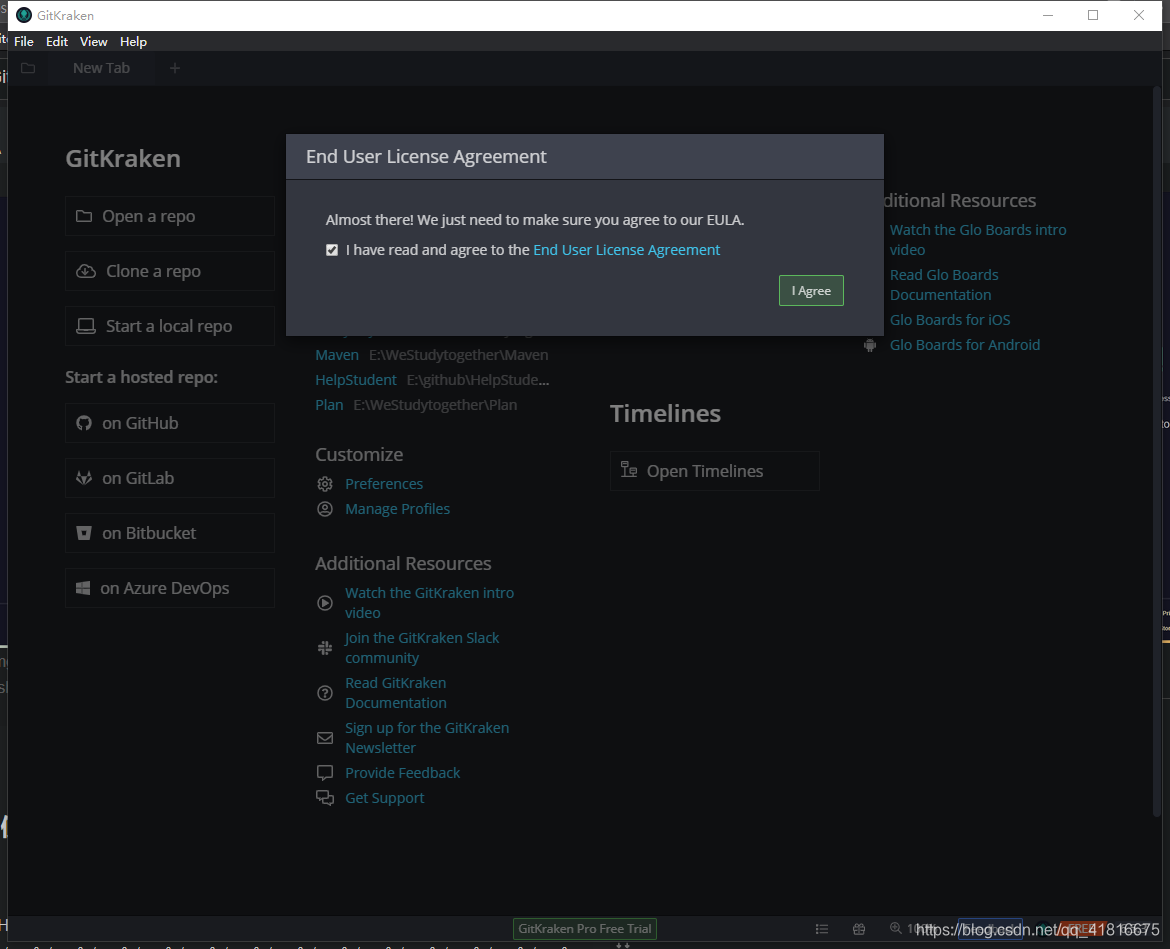Click Maven path E:\WeStudytogether\Maven

click(x=458, y=355)
